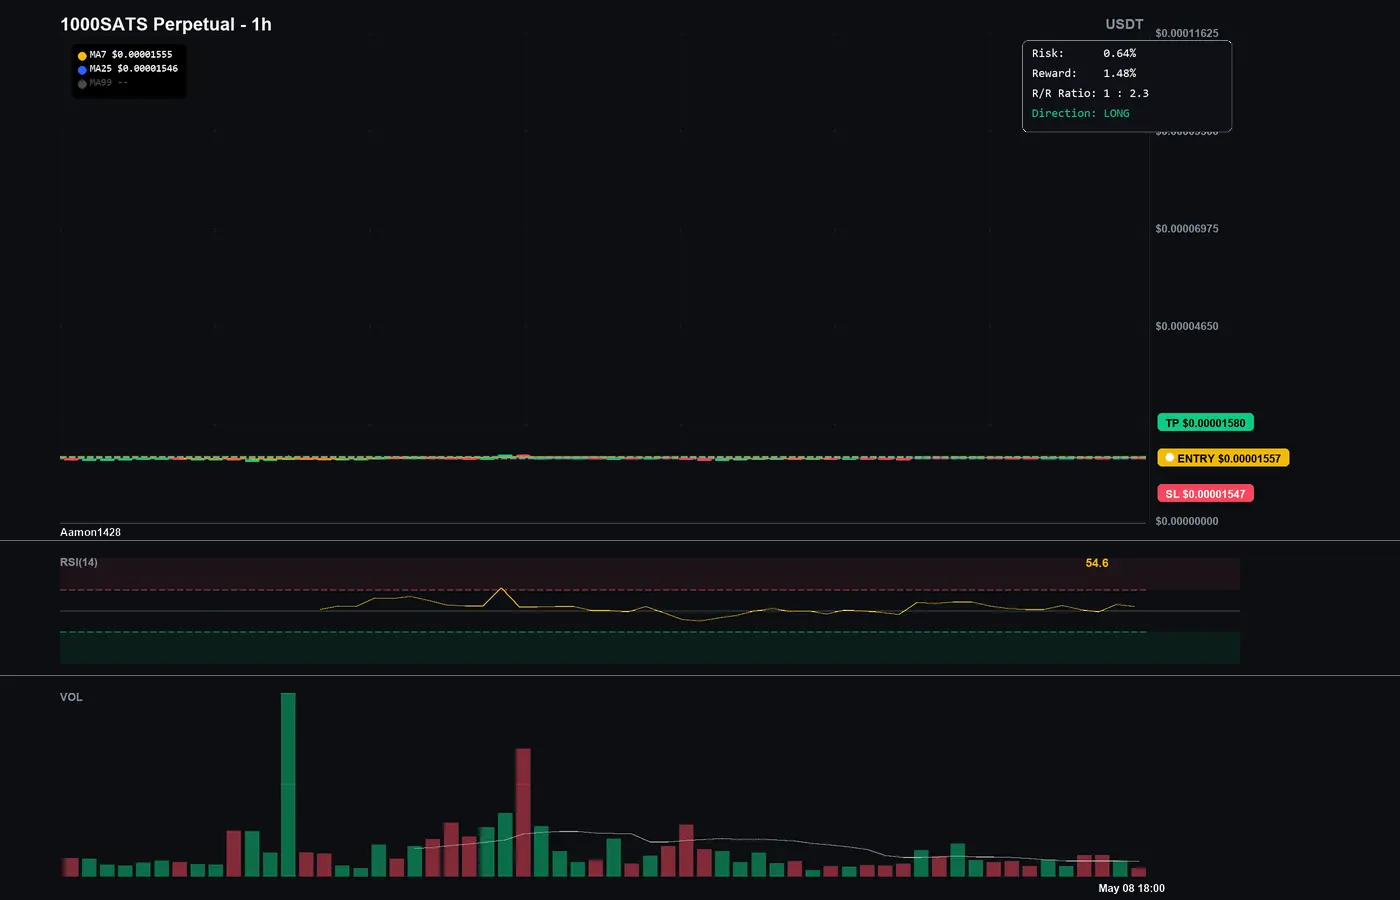Select the green TP $0.00001580 price tag
Screen dimensions: 1400x900
pos(1205,423)
